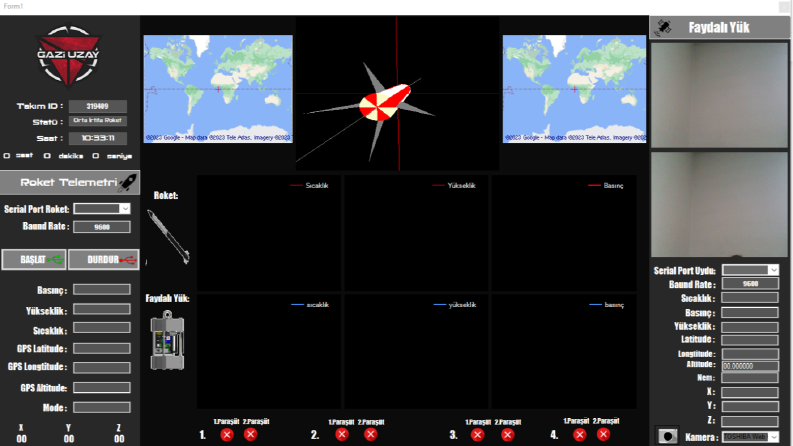Screen dimensions: 793x446
Task: Click the payload Basınç field
Action: (x=750, y=313)
